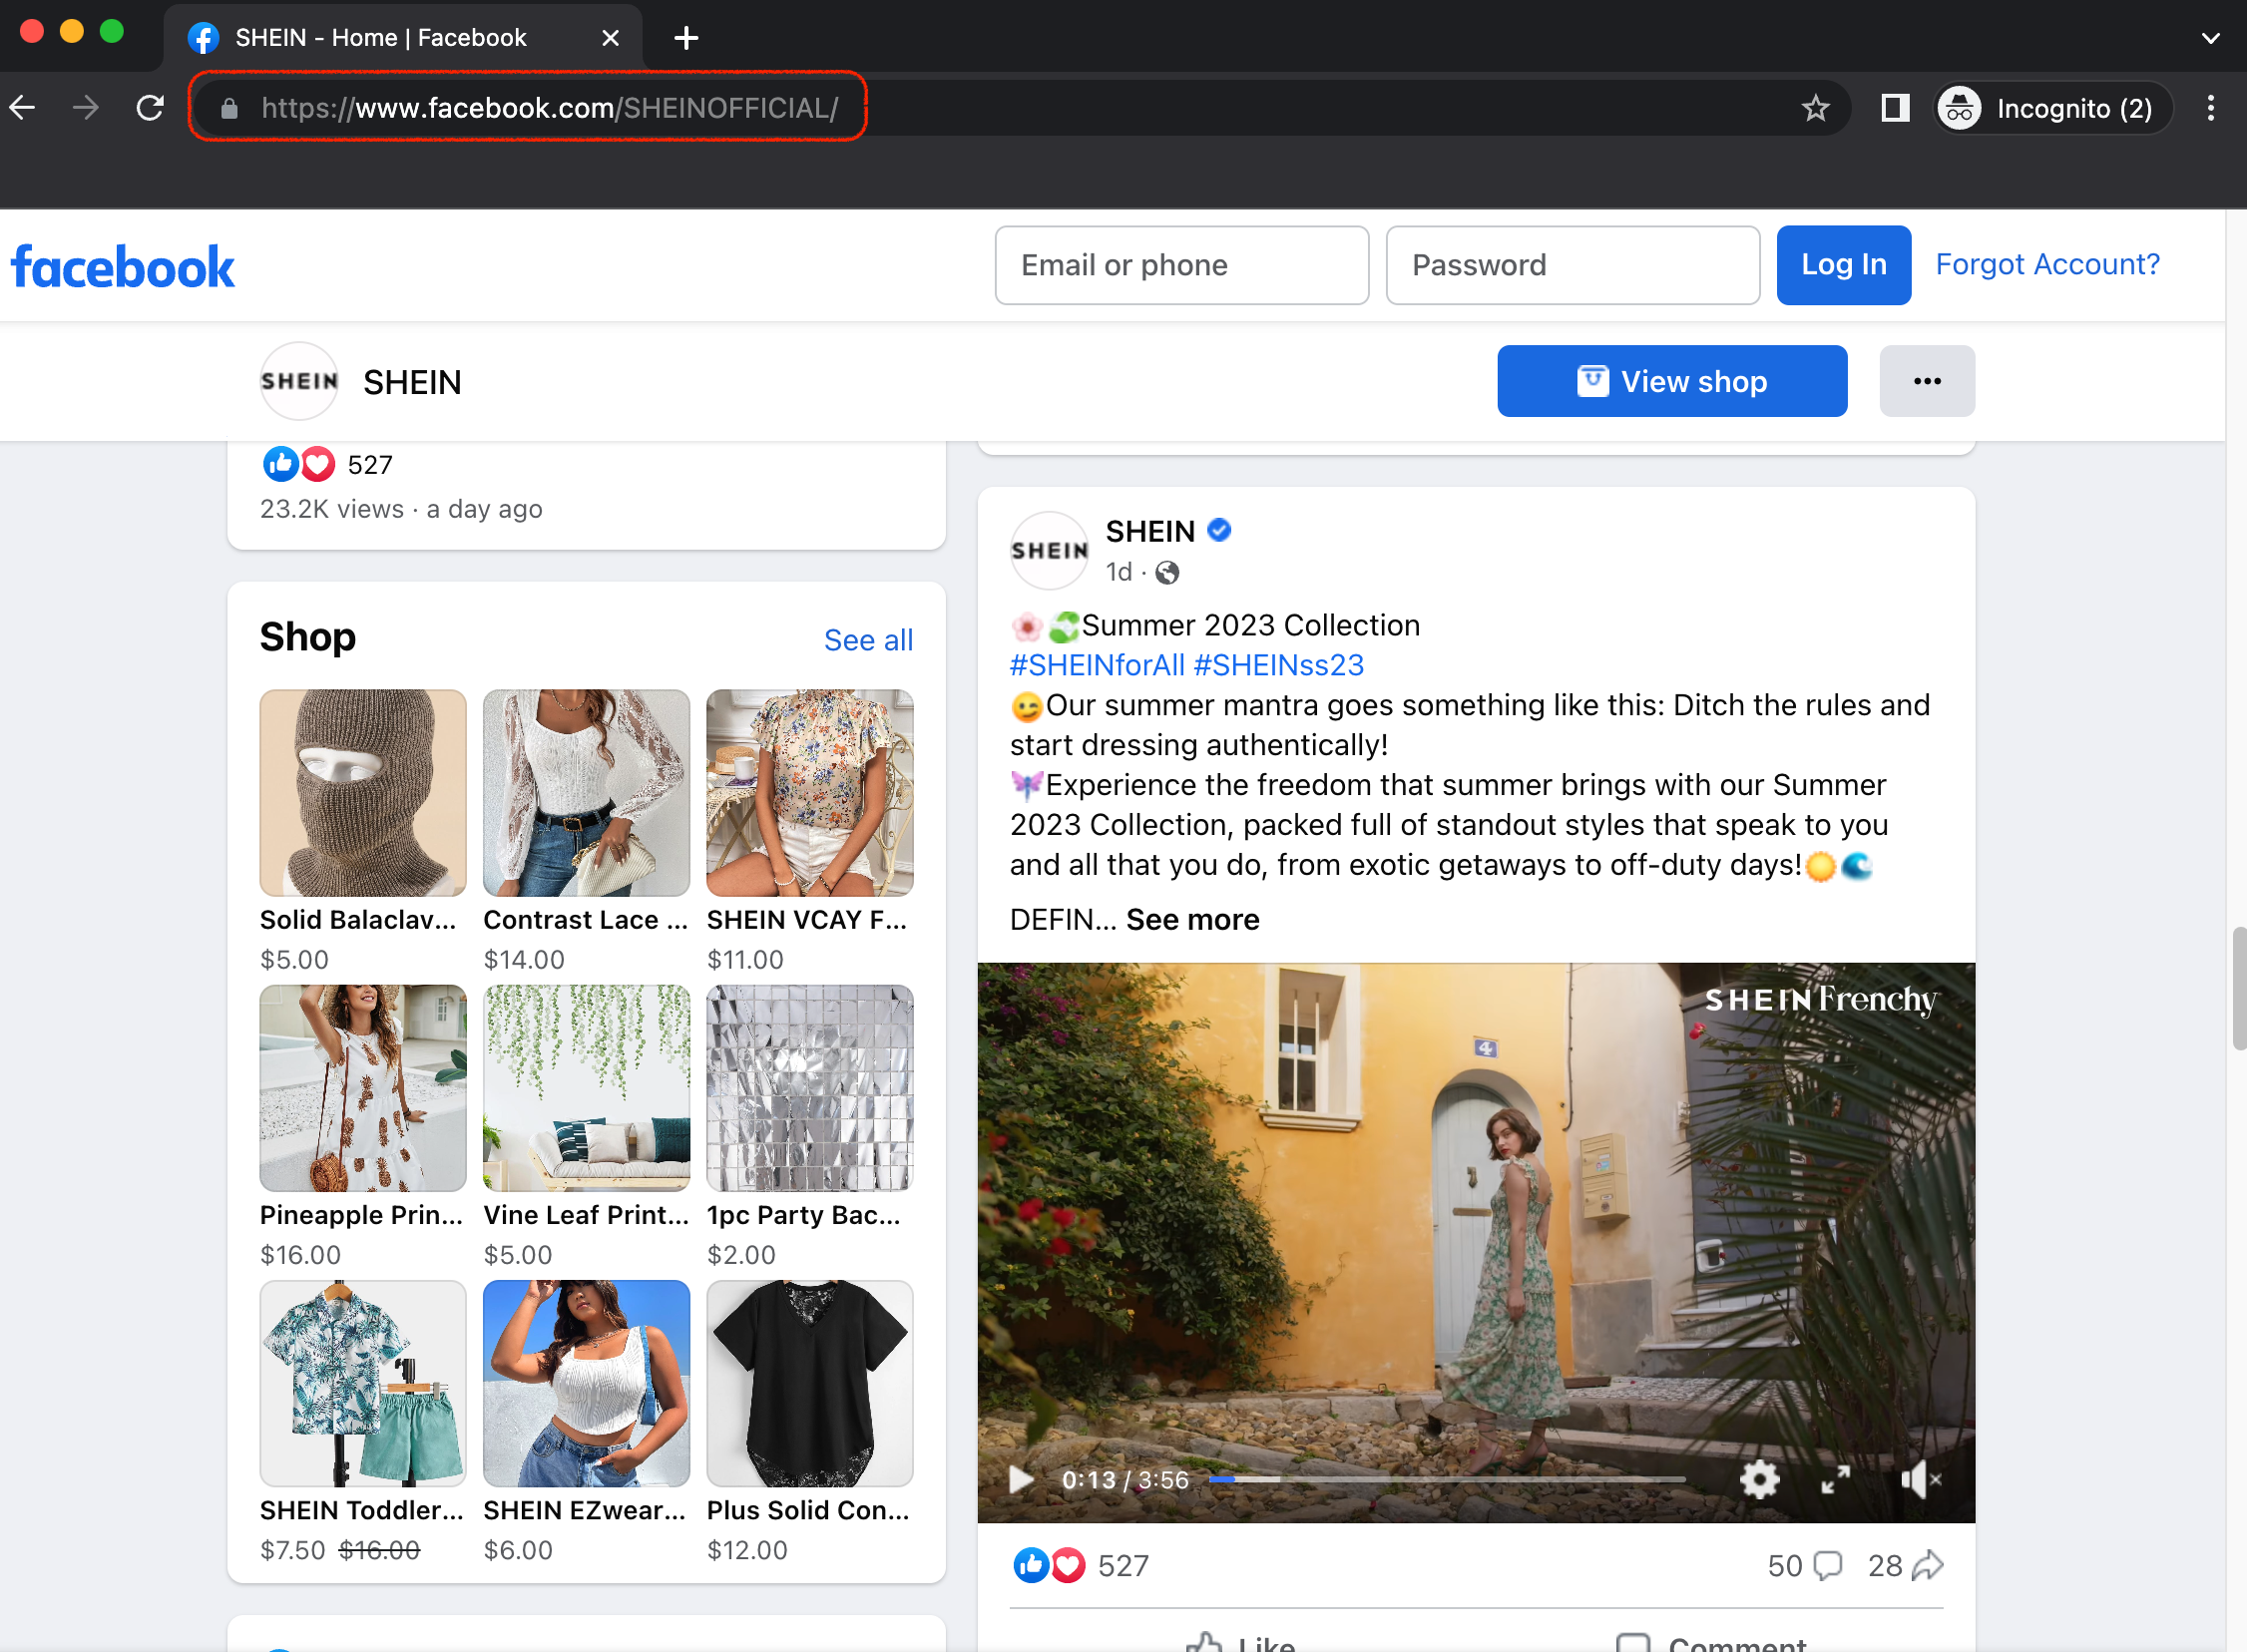Open the SHEIN VCAY floral top thumbnail
The width and height of the screenshot is (2247, 1652).
[x=809, y=793]
